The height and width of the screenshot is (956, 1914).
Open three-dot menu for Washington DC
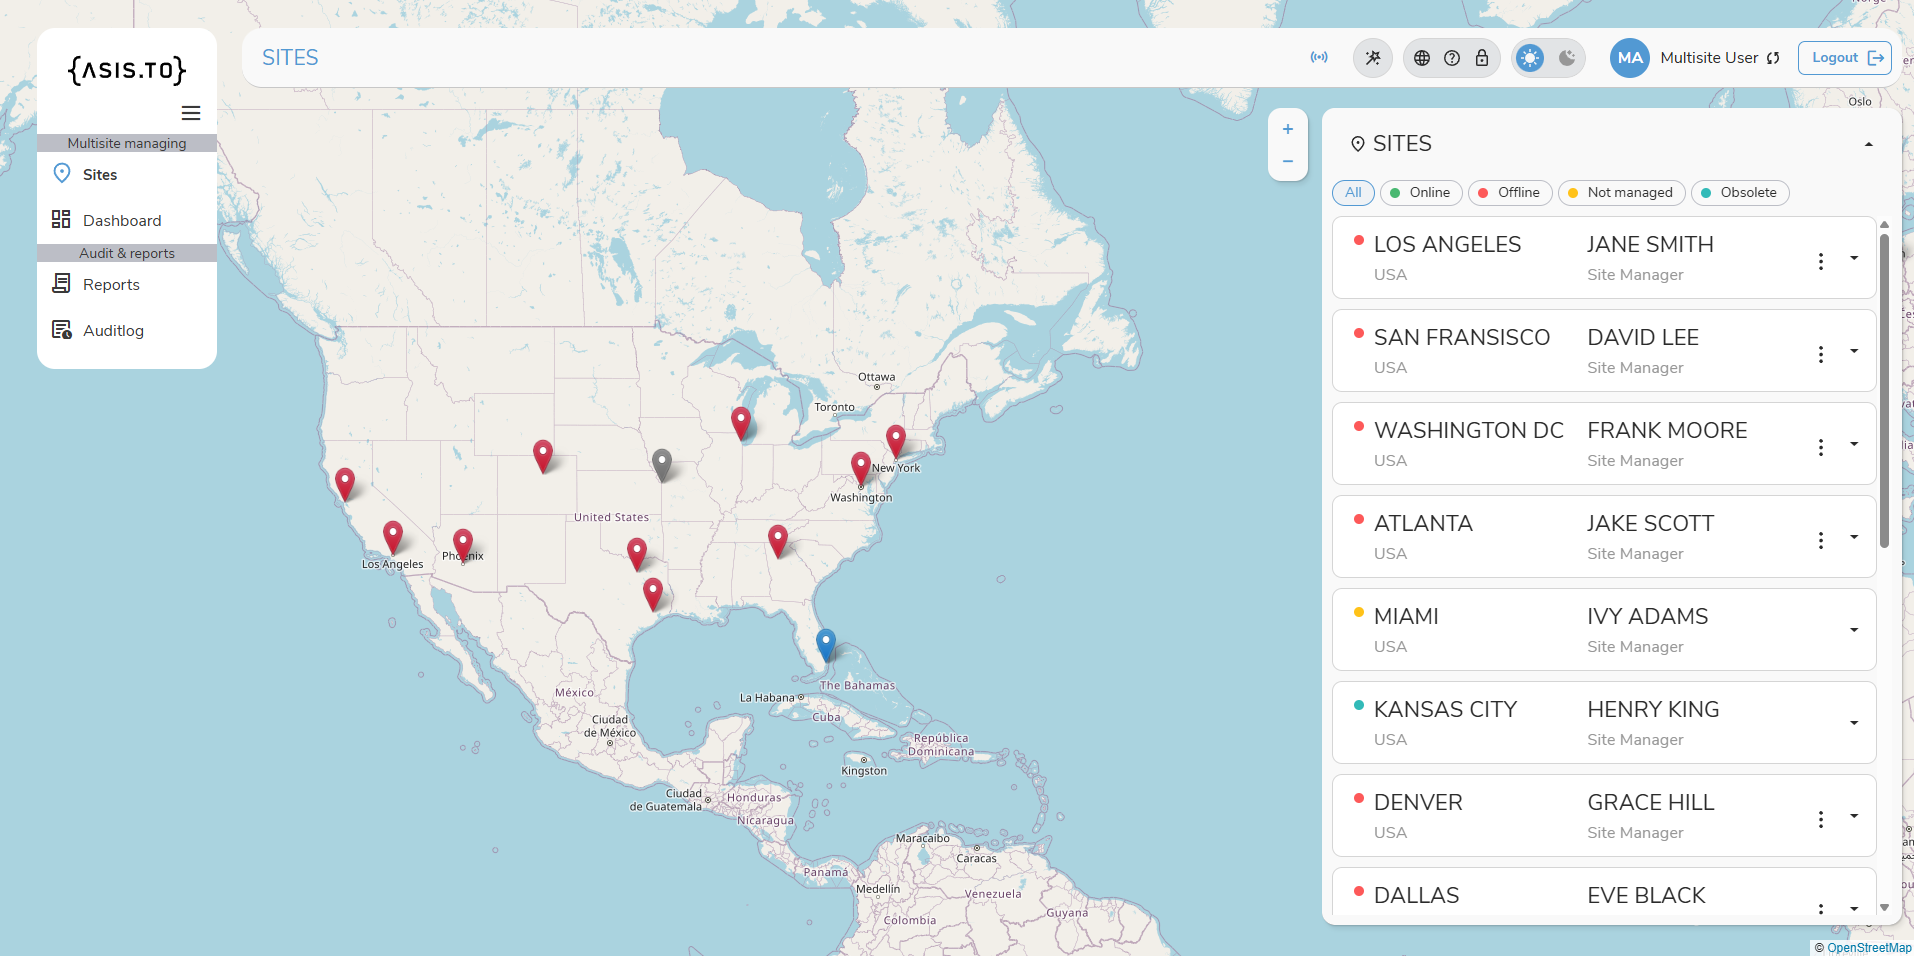point(1821,447)
